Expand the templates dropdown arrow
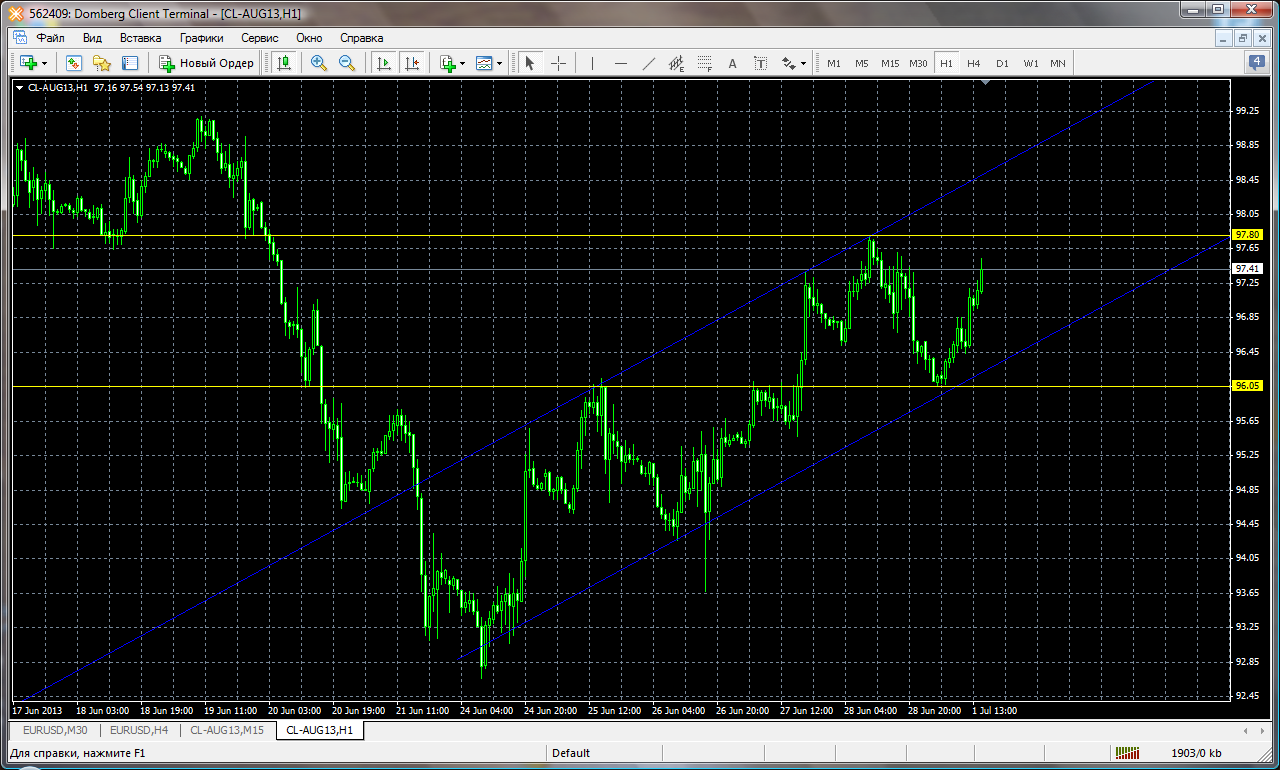 tap(499, 63)
